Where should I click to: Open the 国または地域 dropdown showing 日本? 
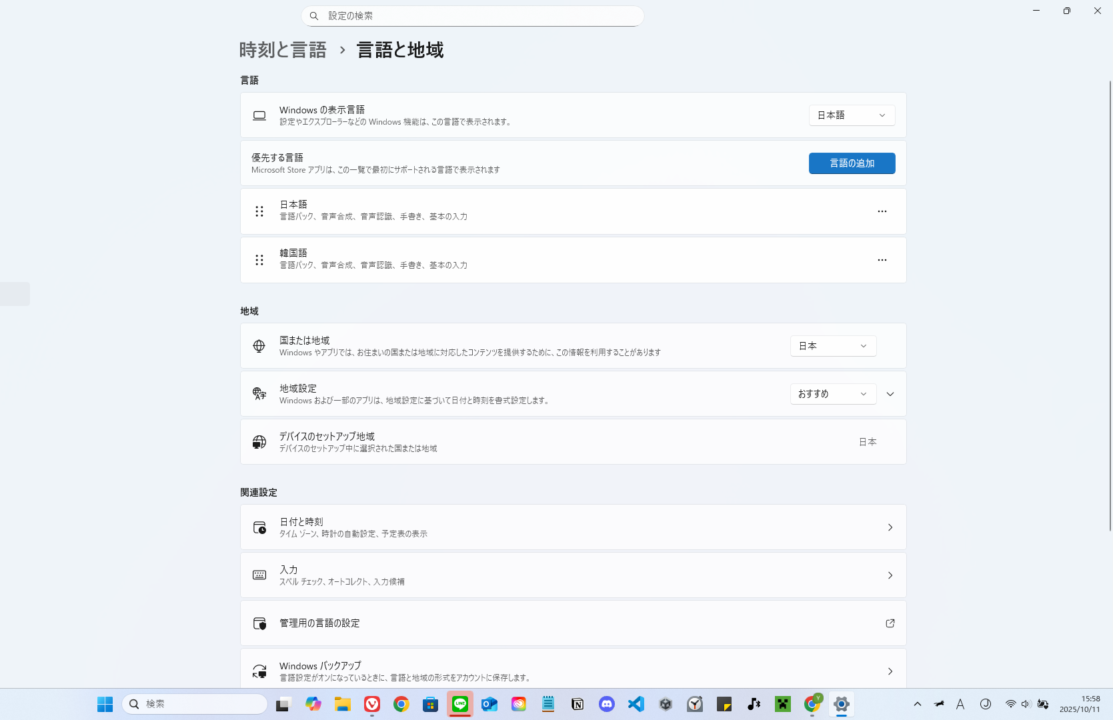point(833,345)
